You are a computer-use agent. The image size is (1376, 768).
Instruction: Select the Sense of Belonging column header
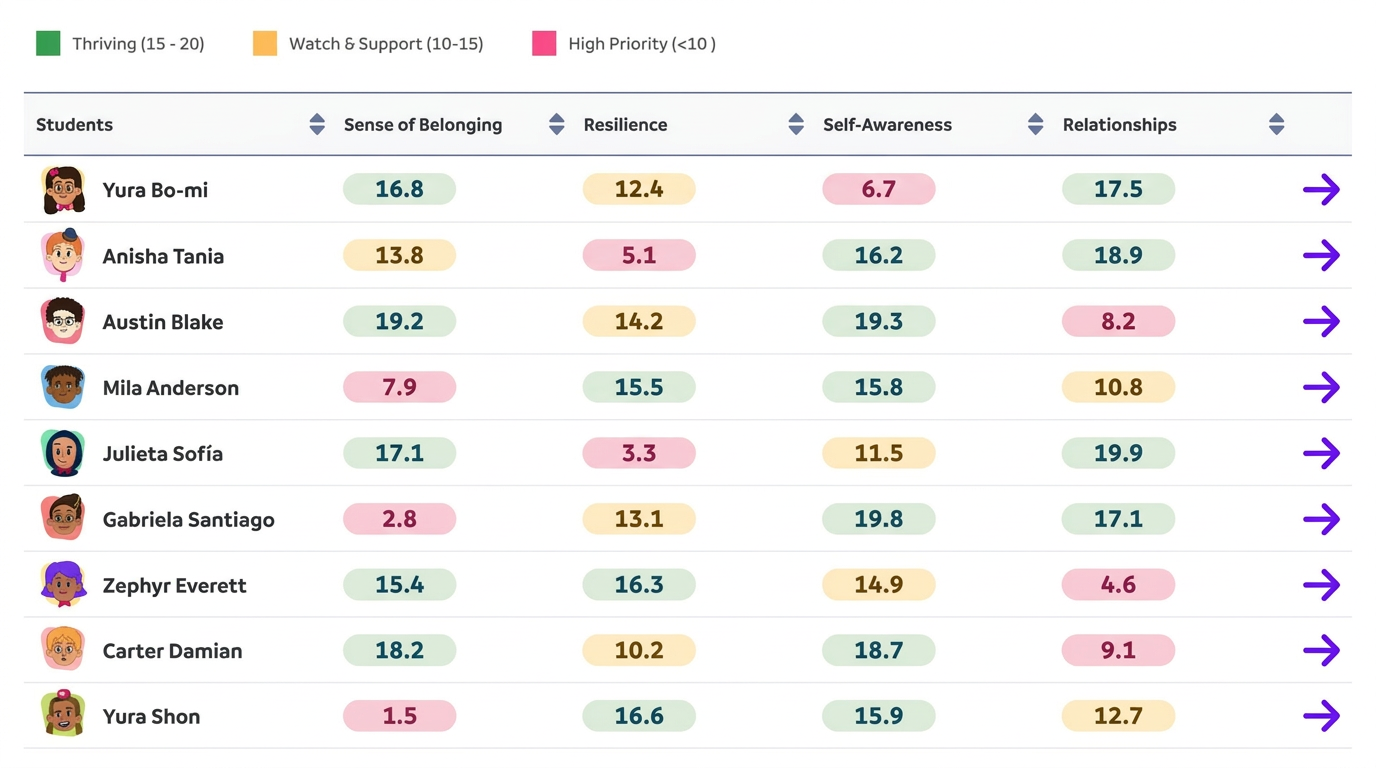click(422, 124)
